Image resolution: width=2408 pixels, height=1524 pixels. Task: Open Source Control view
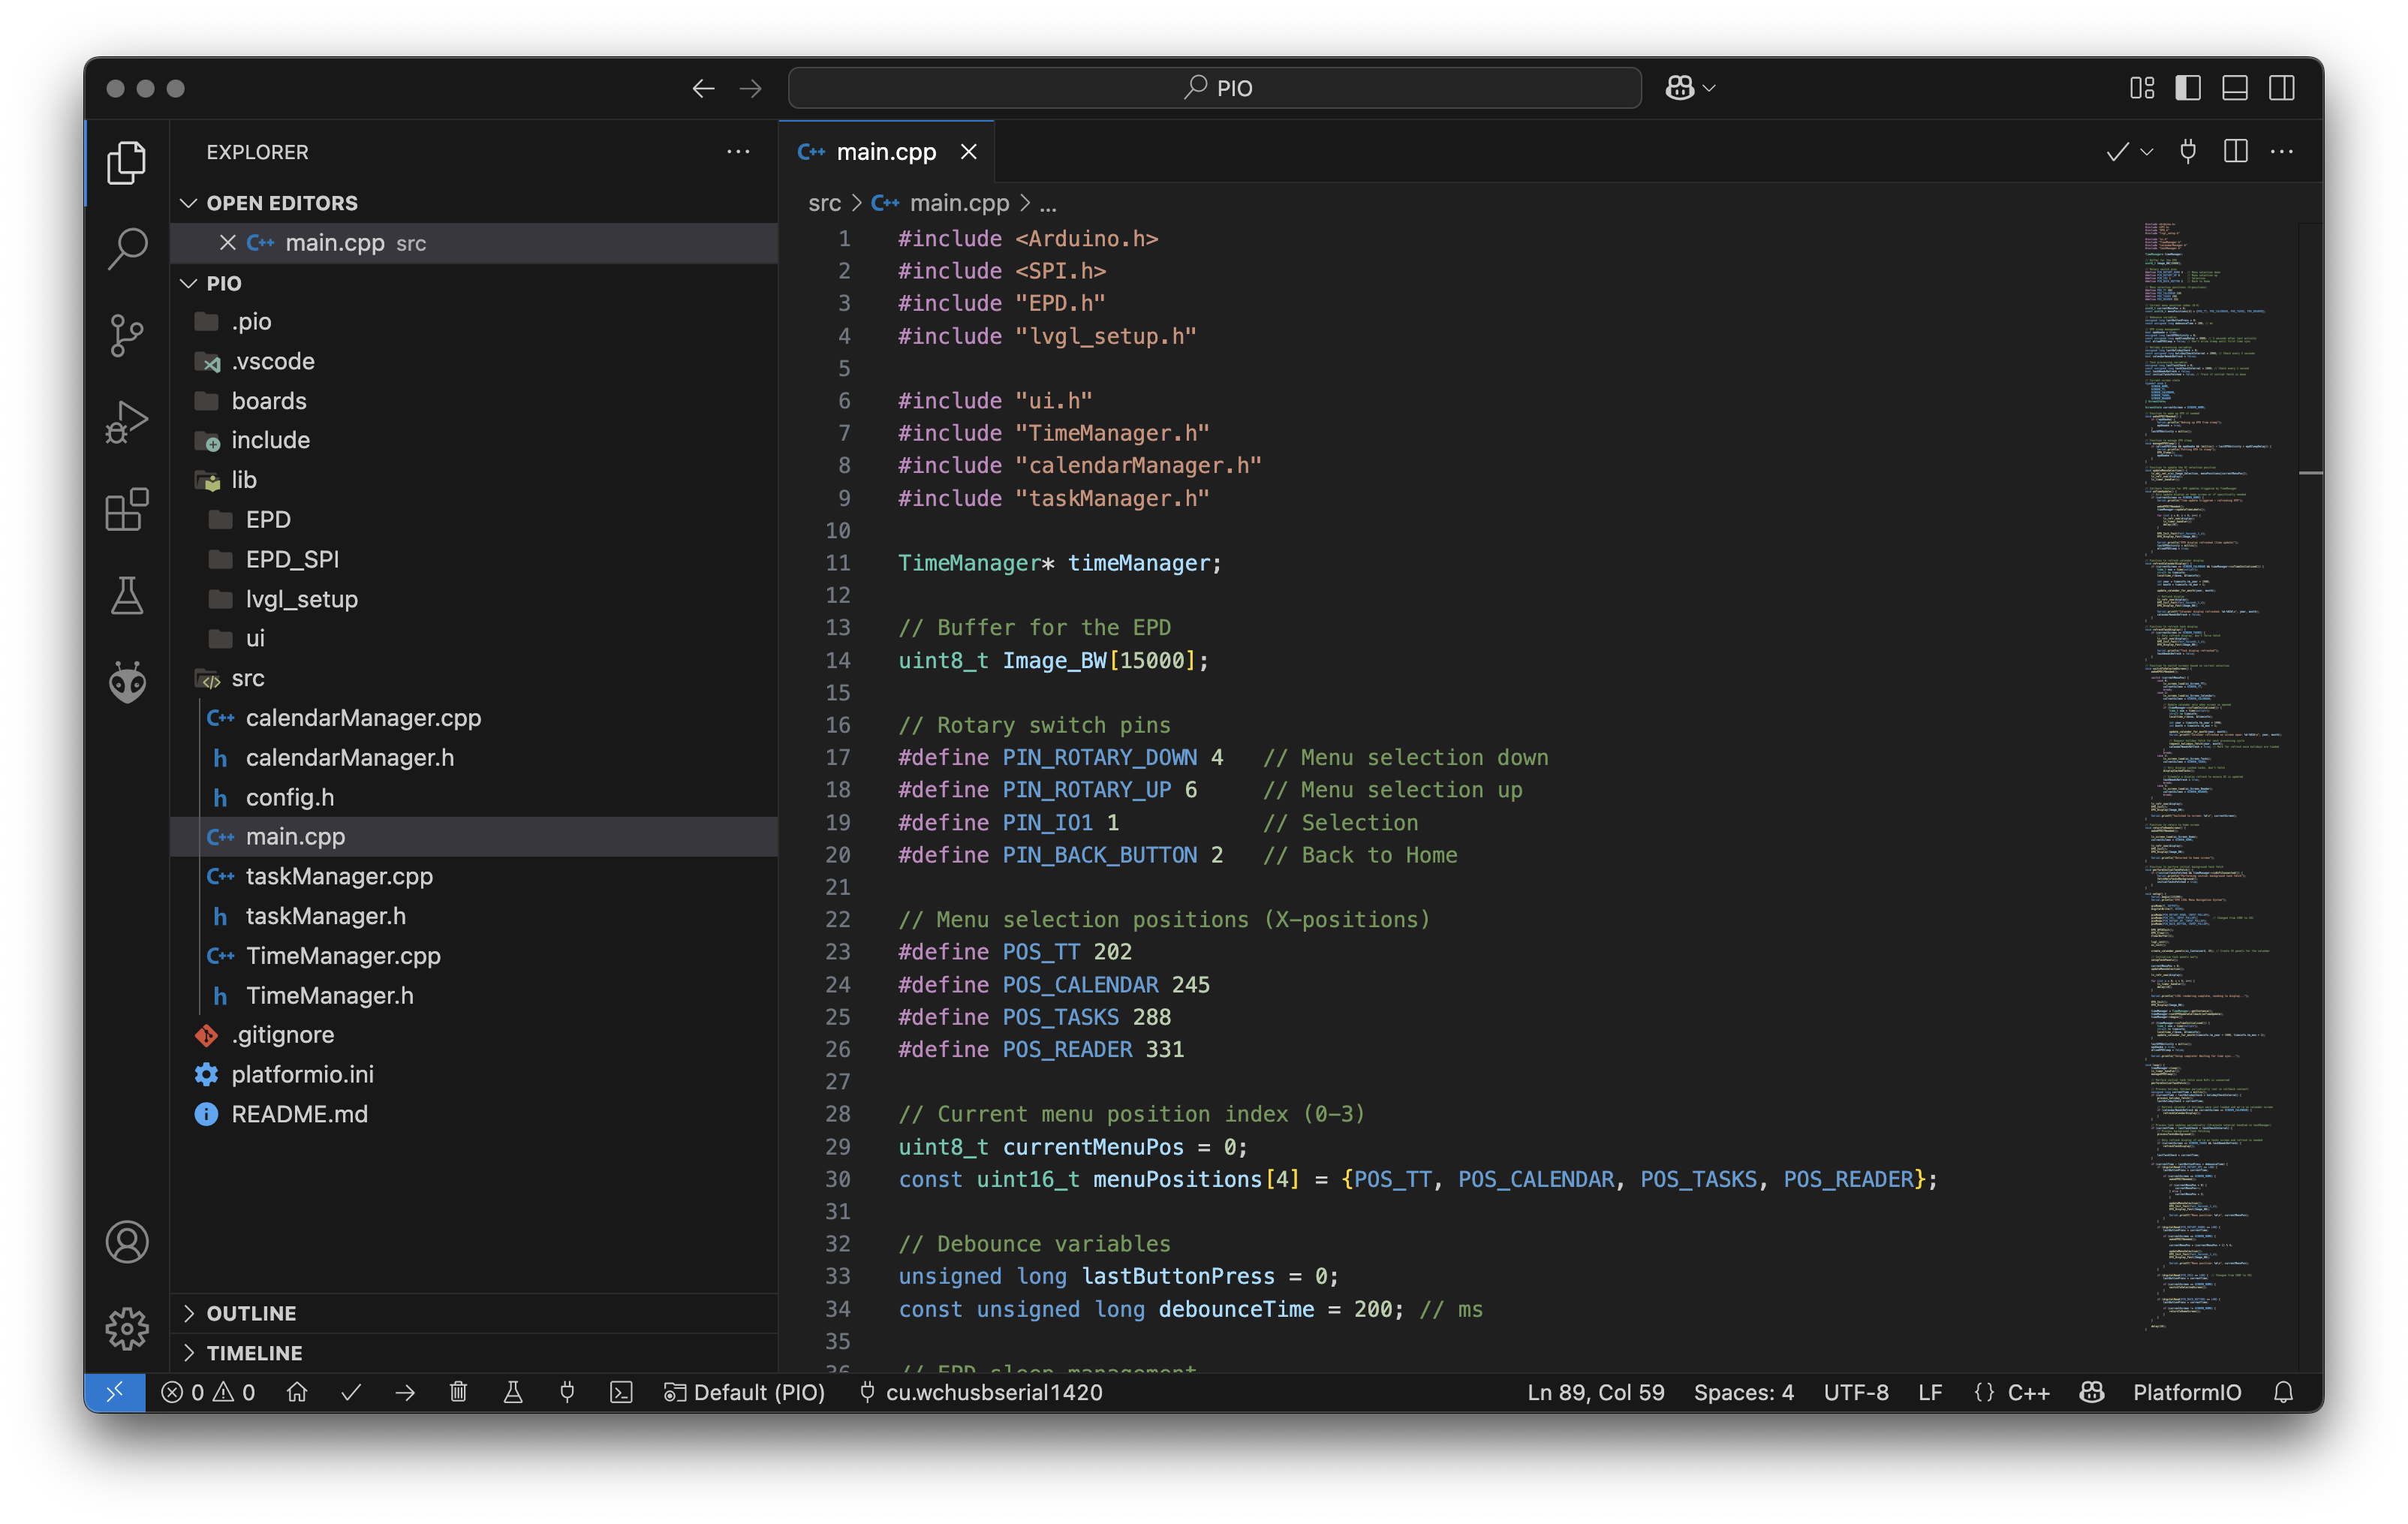(127, 335)
